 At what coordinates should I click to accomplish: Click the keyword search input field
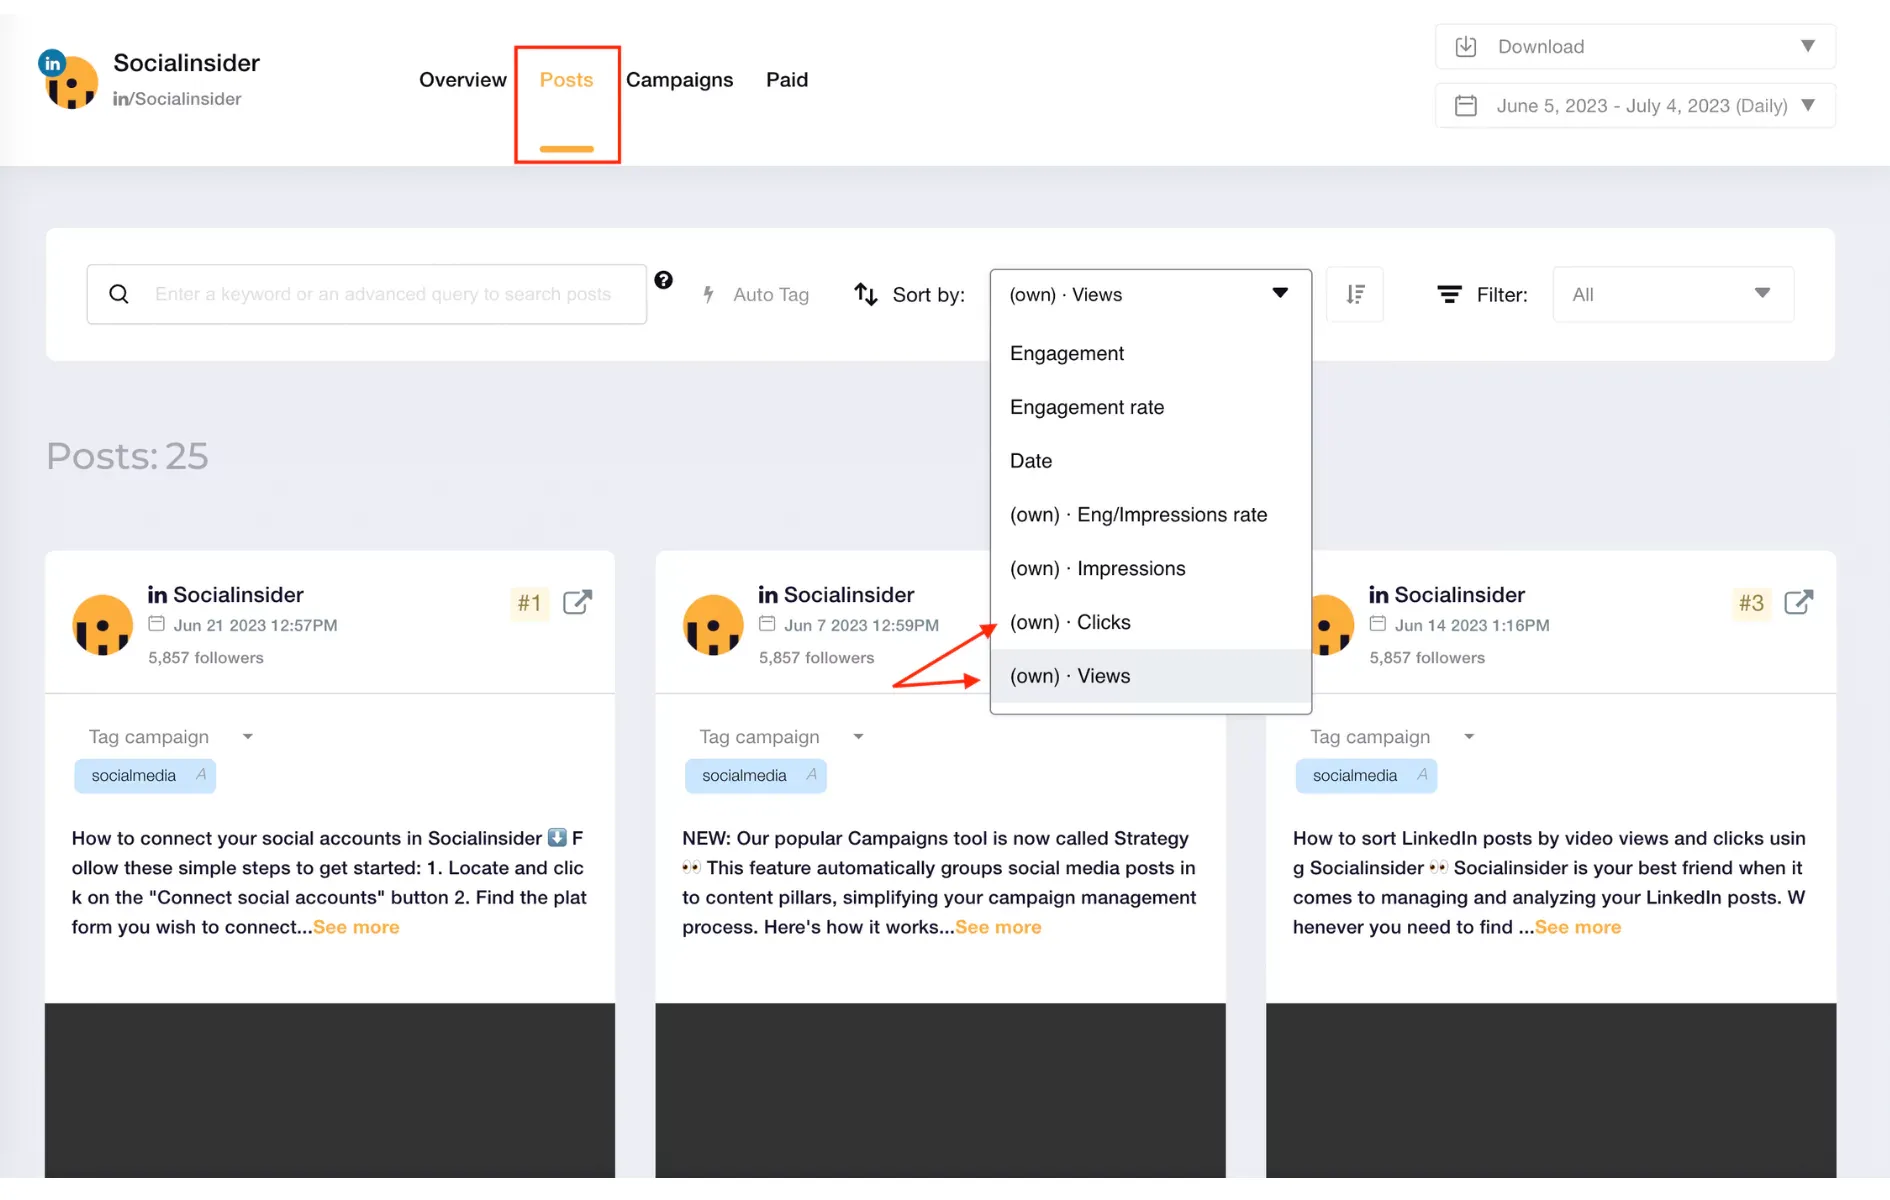pos(366,294)
